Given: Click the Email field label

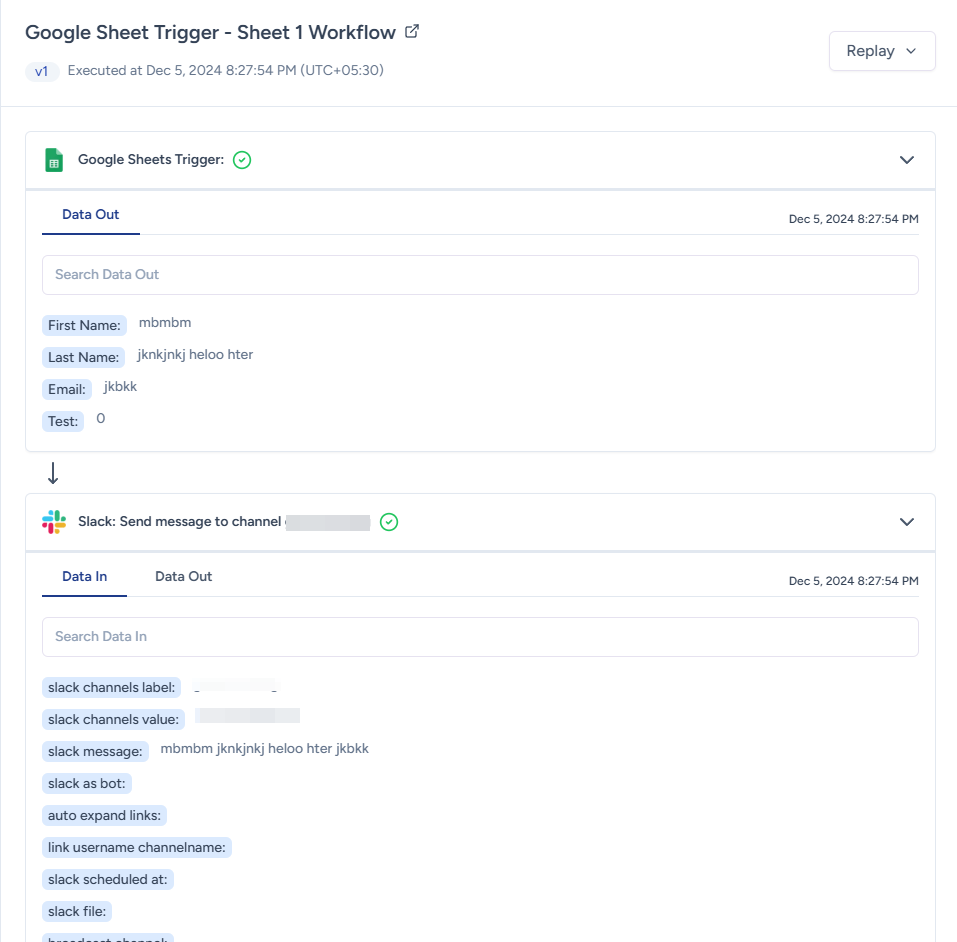Looking at the screenshot, I should (67, 390).
